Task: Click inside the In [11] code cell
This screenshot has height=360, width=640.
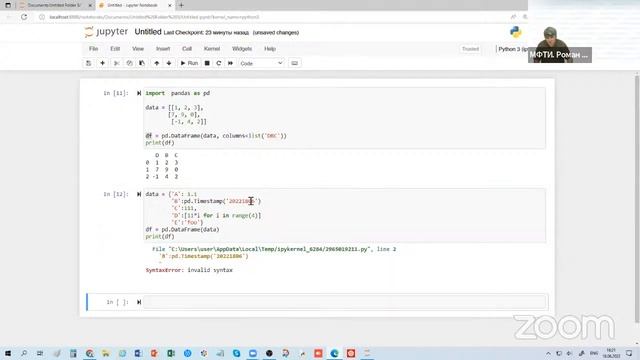Action: (x=344, y=118)
